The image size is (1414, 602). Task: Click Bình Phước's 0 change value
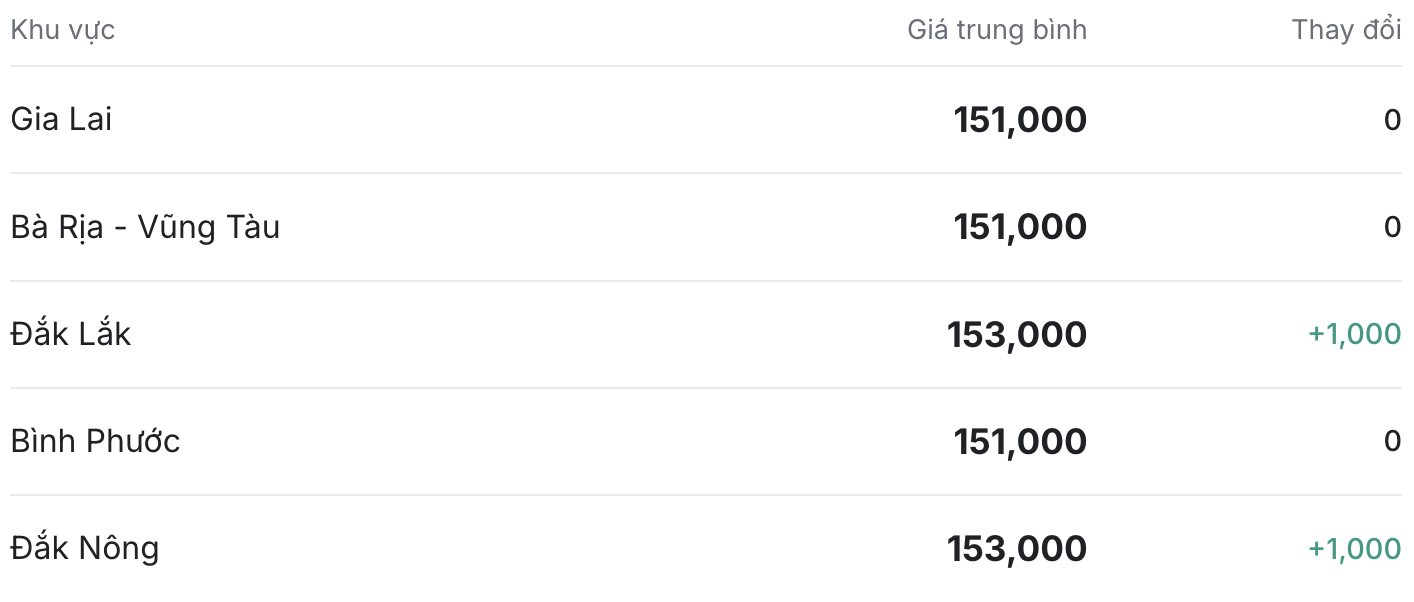pos(1392,441)
